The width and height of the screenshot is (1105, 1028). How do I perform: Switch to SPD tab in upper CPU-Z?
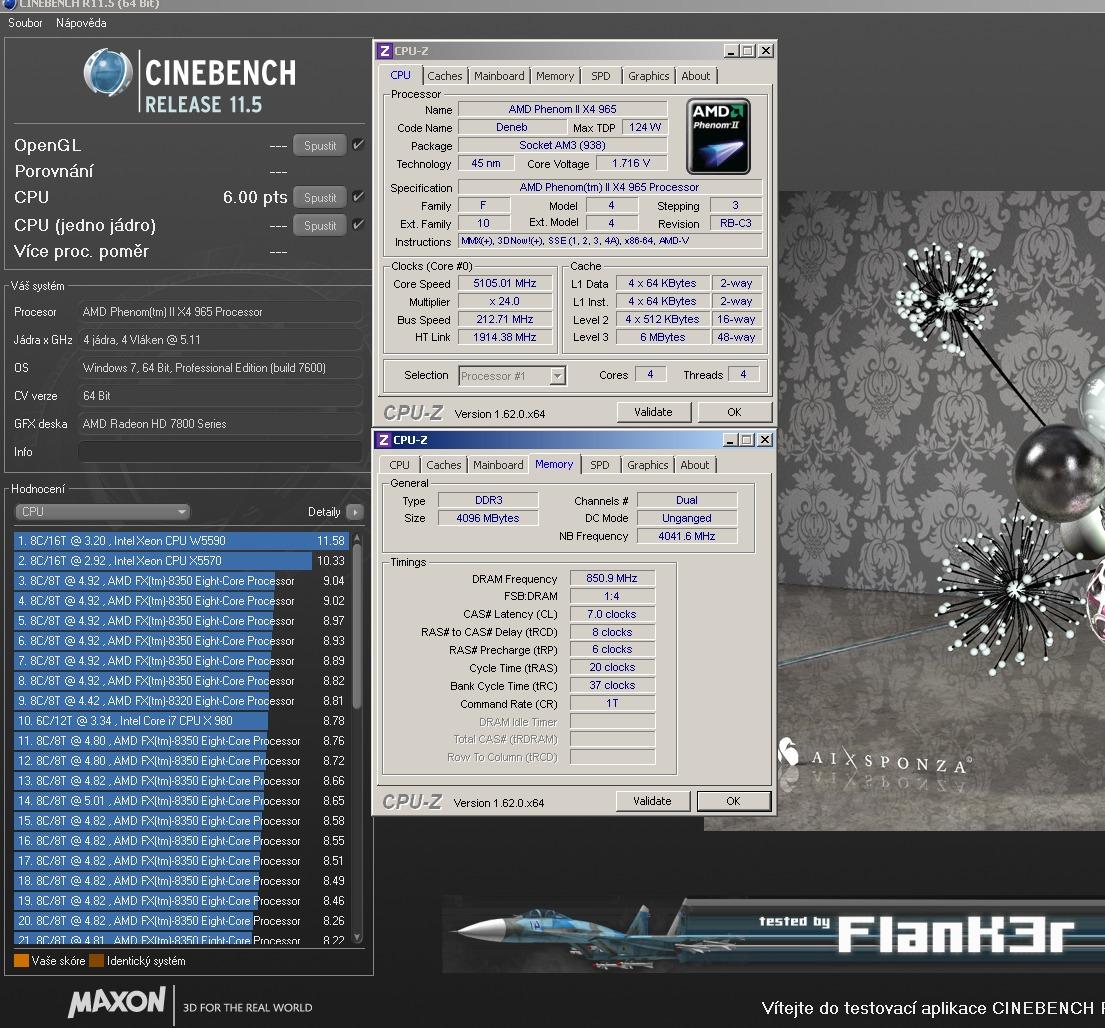click(x=600, y=76)
